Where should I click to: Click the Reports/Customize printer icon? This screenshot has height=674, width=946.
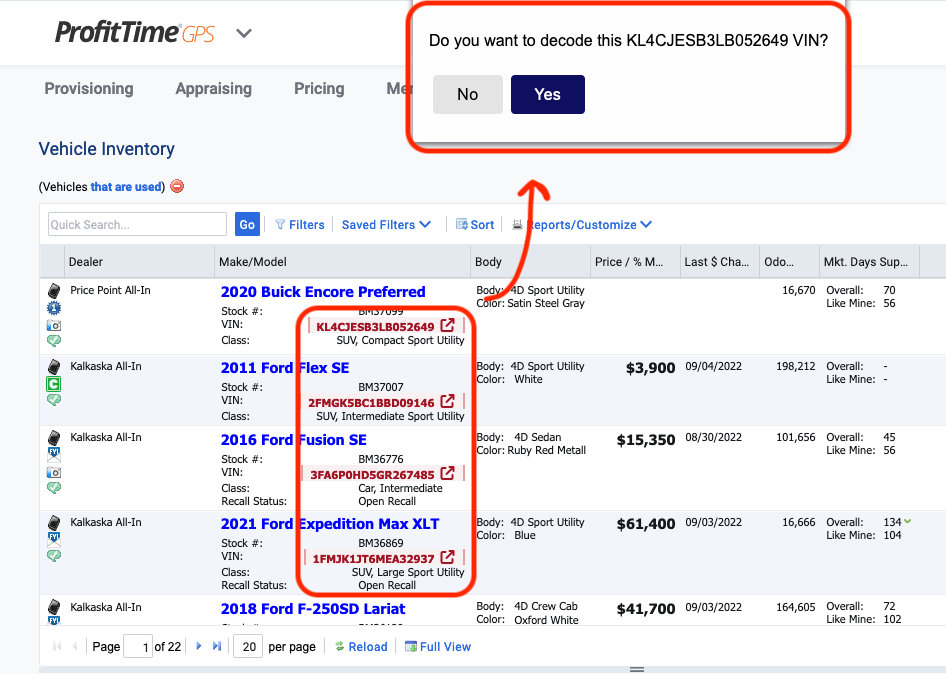517,224
